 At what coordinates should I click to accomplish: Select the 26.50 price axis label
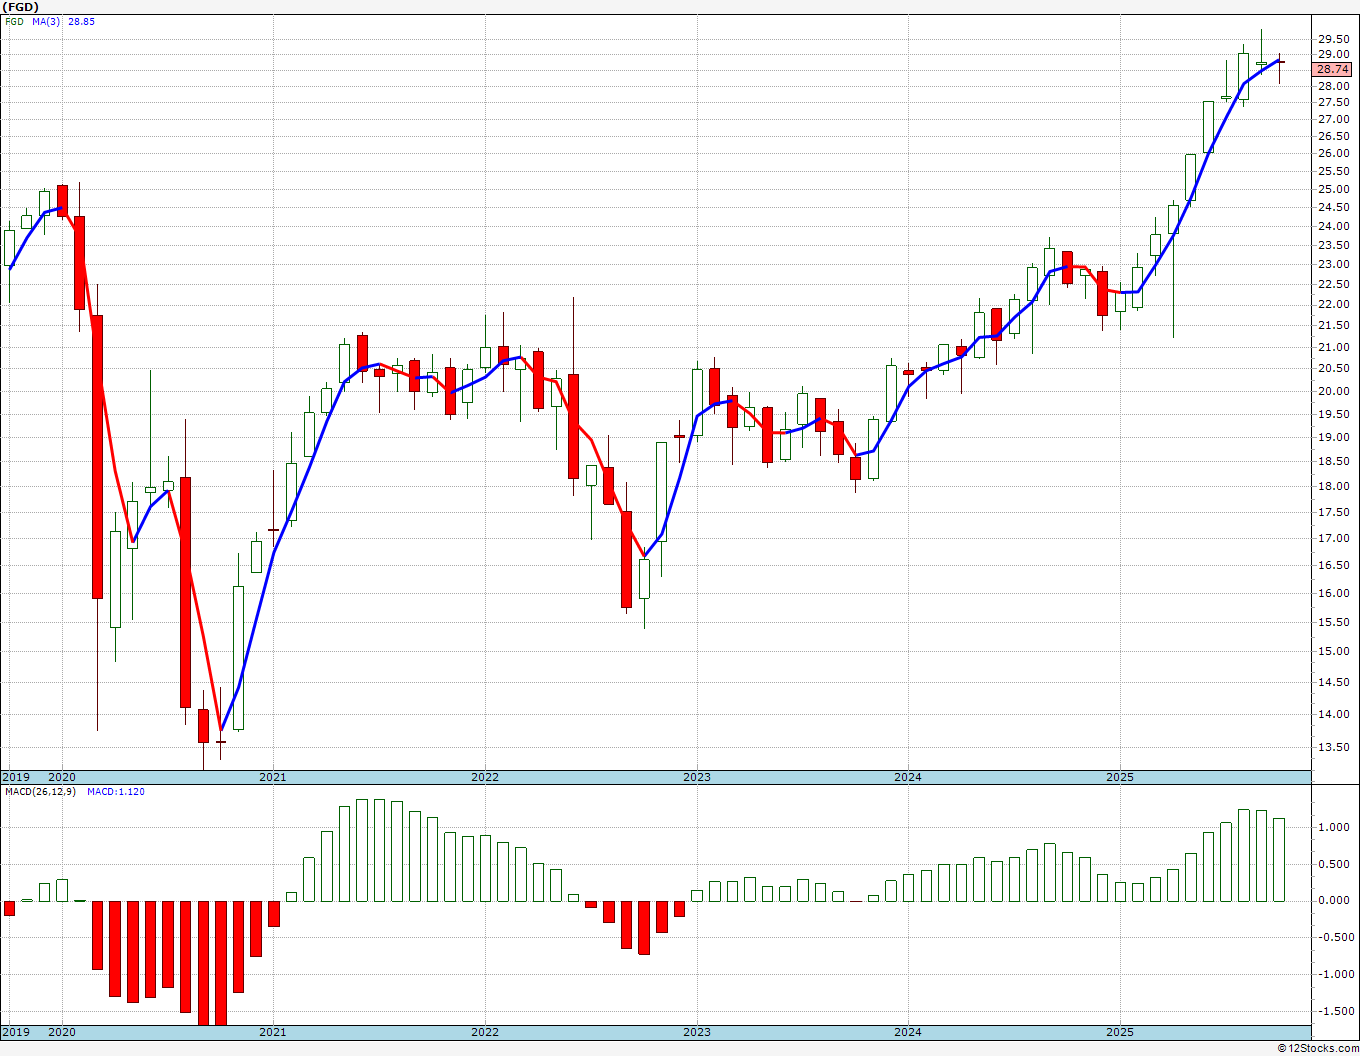(x=1333, y=136)
